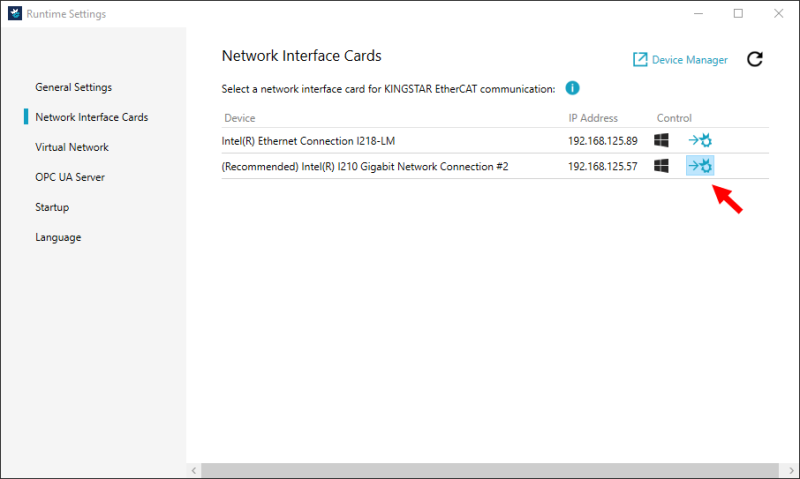Click the right scroll arrow at bottom
The height and width of the screenshot is (479, 800).
coord(787,470)
